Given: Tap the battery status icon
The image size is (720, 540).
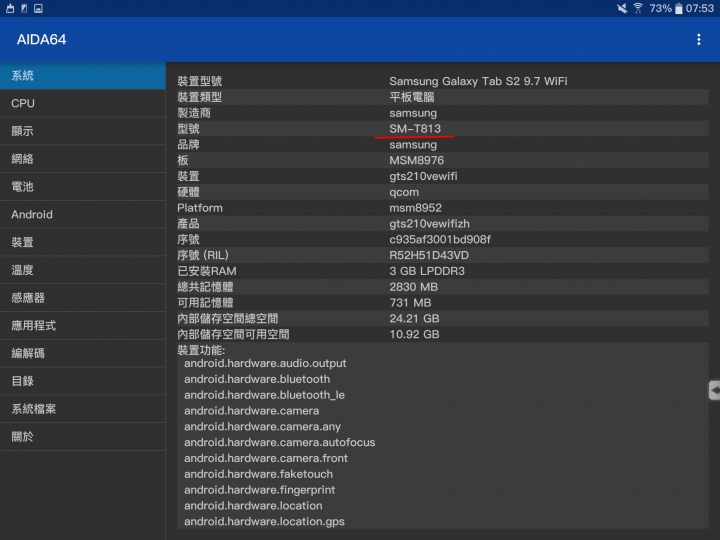Looking at the screenshot, I should click(679, 9).
